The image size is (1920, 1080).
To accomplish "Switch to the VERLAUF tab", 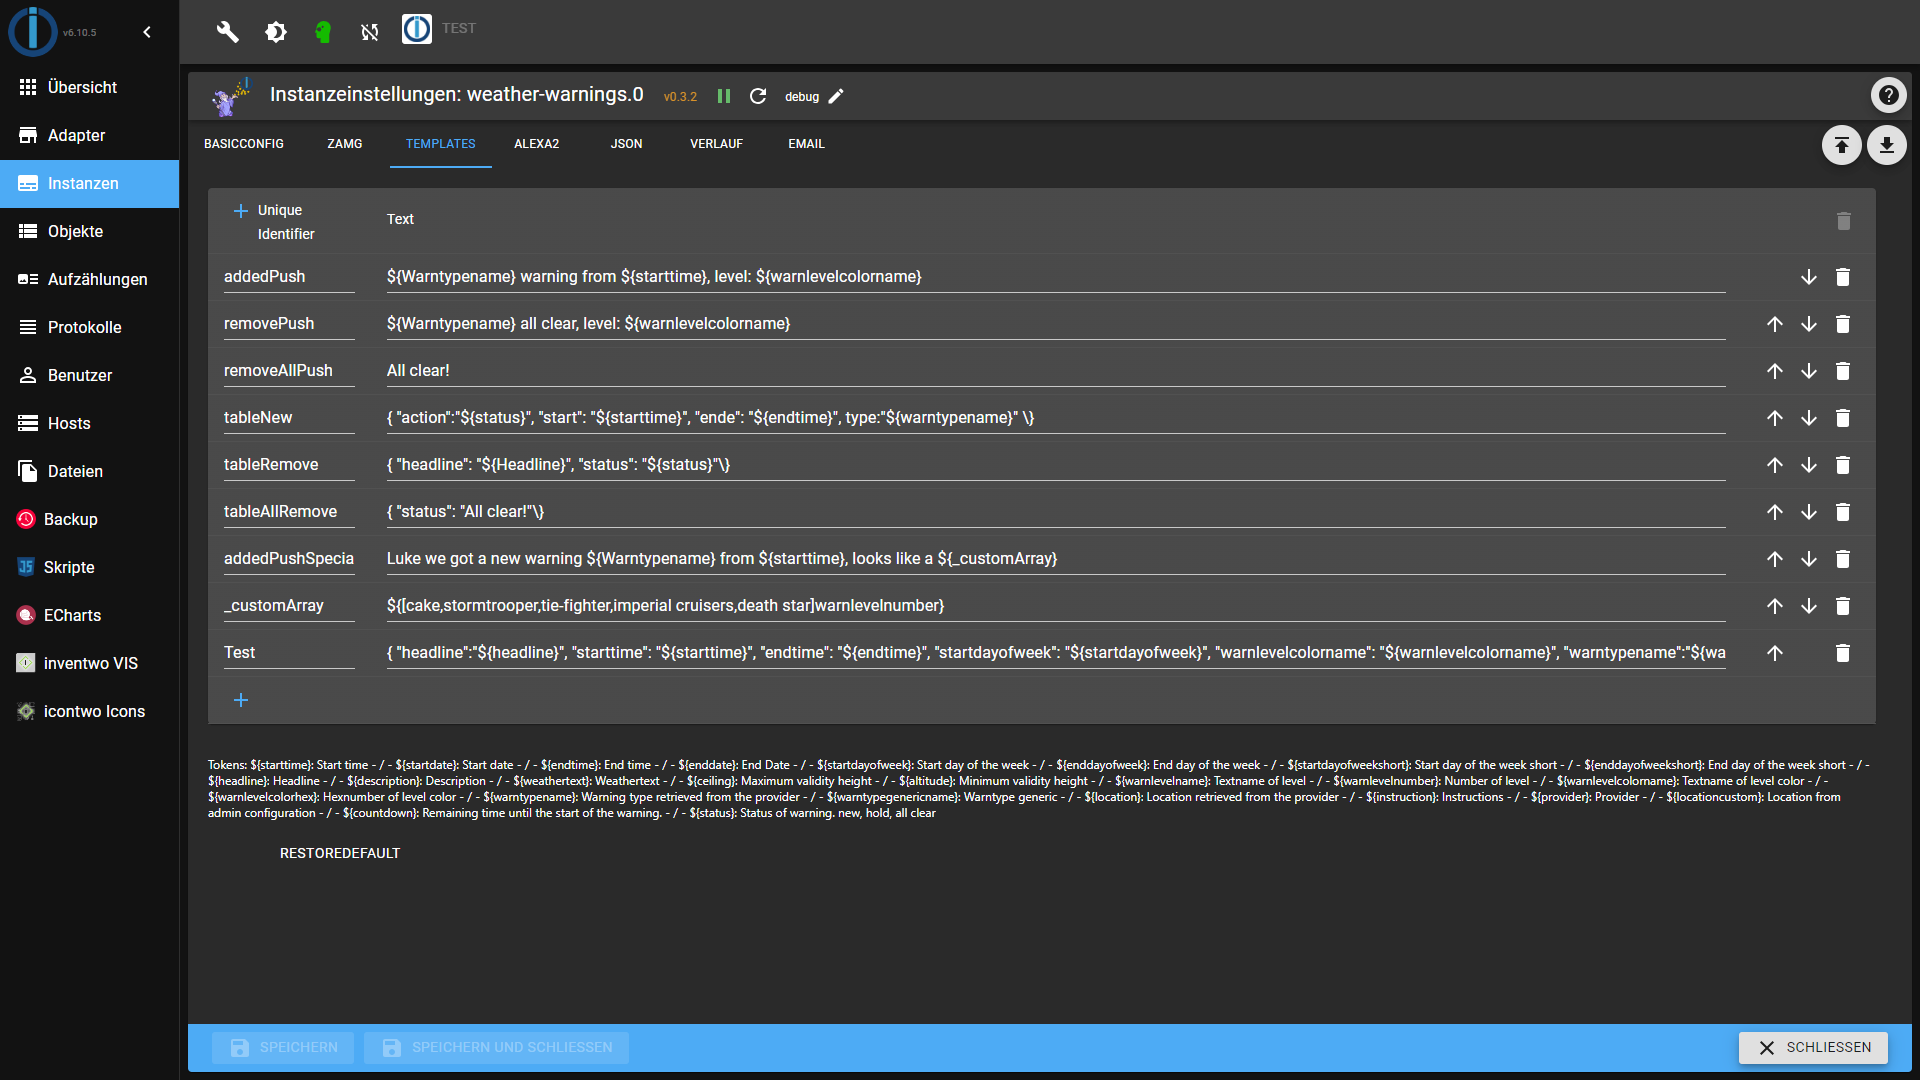I will point(716,144).
